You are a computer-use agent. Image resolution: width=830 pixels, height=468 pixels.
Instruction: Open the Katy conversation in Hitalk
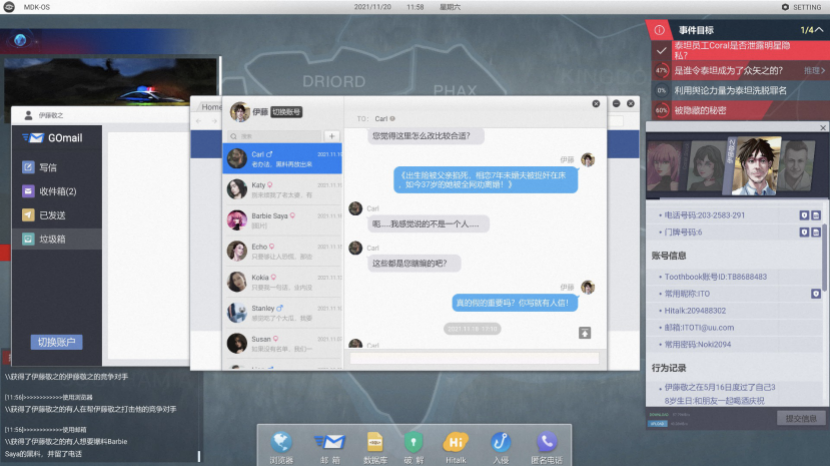(282, 190)
